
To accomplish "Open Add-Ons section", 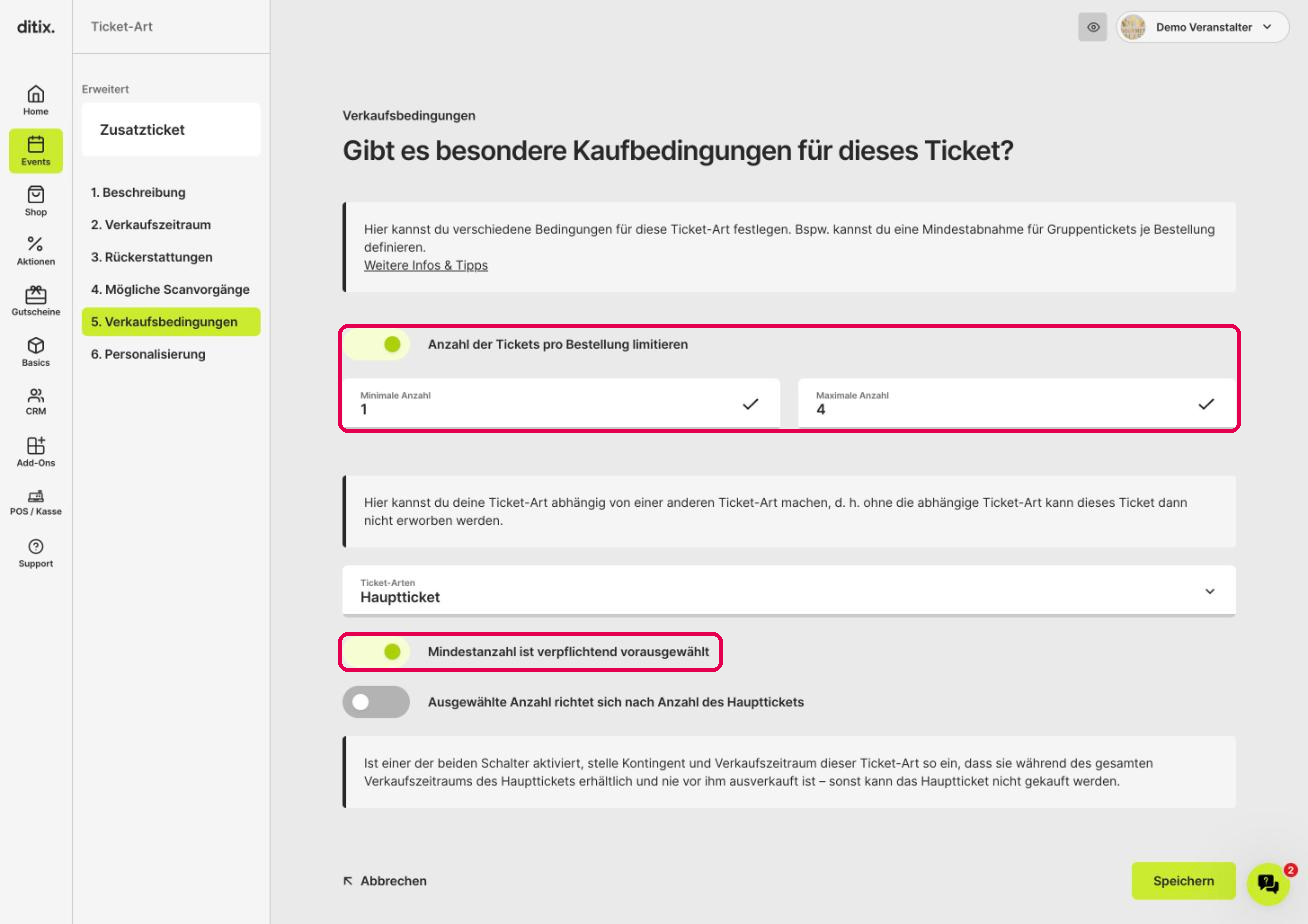I will coord(36,452).
